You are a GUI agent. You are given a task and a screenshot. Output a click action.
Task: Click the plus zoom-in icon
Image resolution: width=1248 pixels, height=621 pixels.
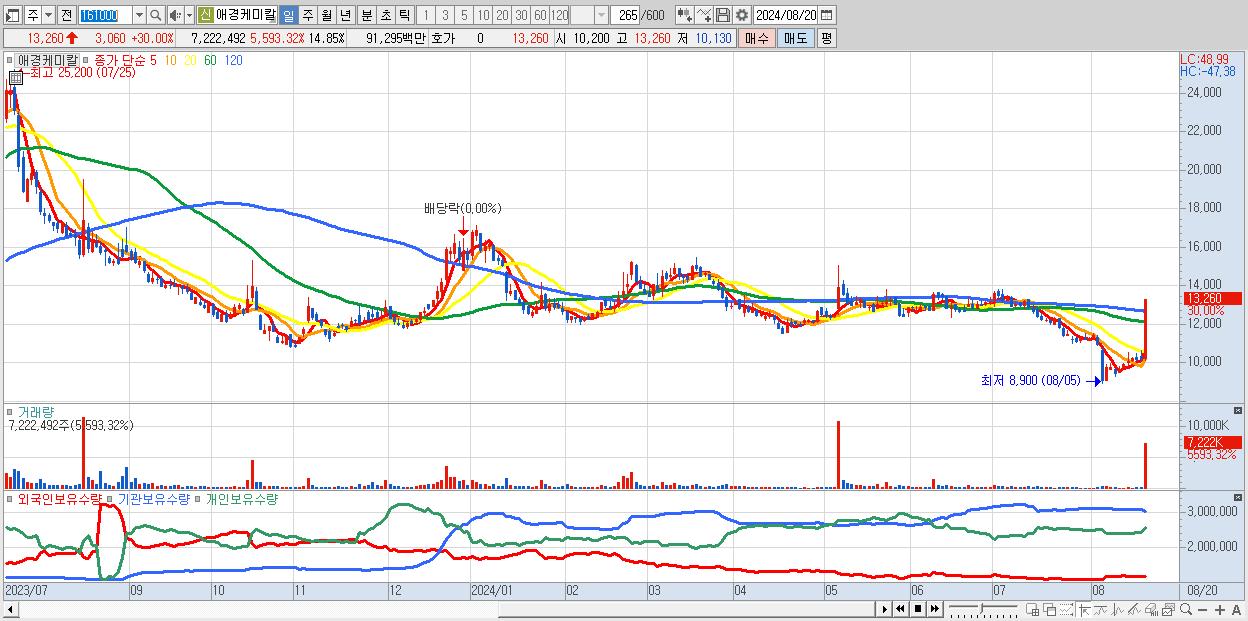click(x=1219, y=609)
